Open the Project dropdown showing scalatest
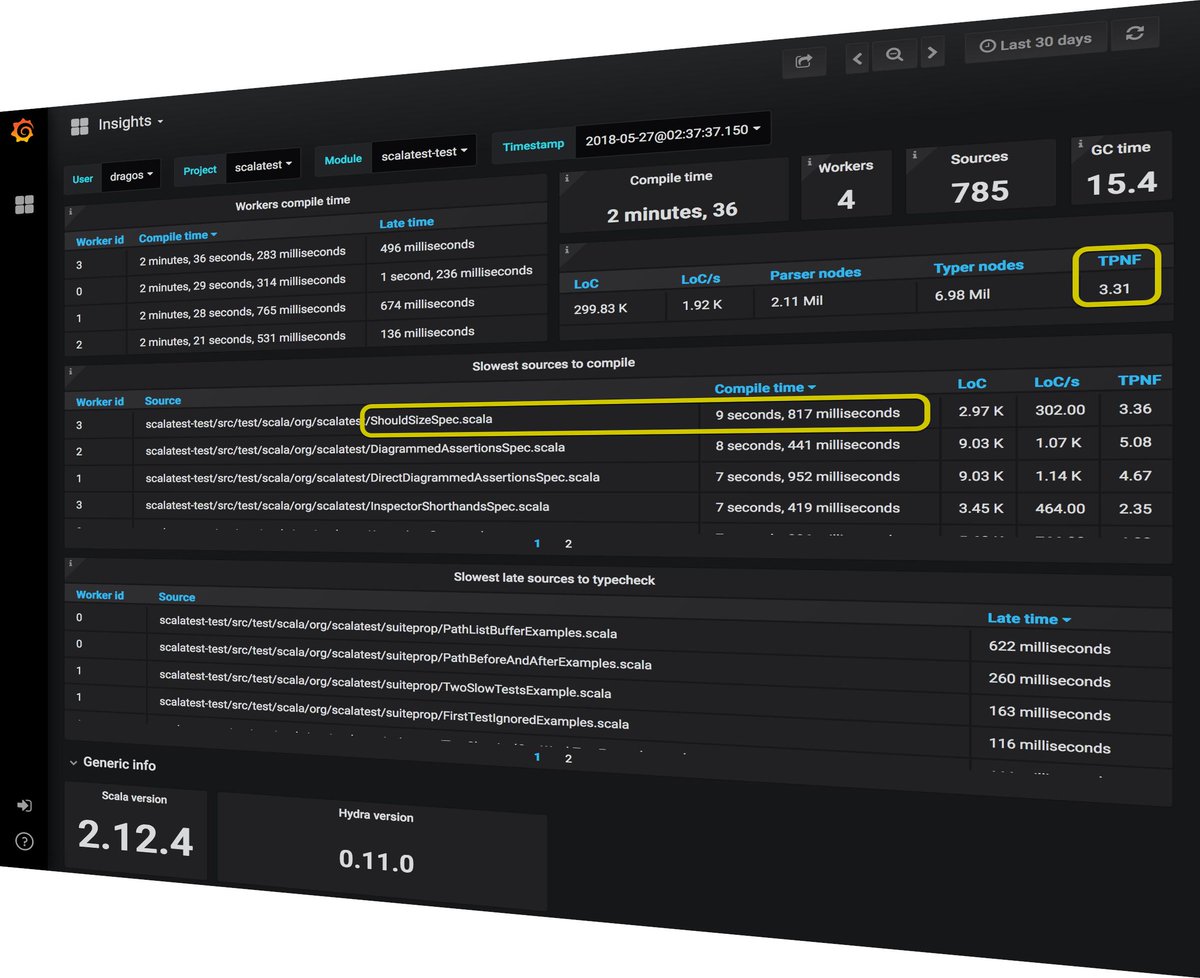This screenshot has height=978, width=1200. point(263,166)
